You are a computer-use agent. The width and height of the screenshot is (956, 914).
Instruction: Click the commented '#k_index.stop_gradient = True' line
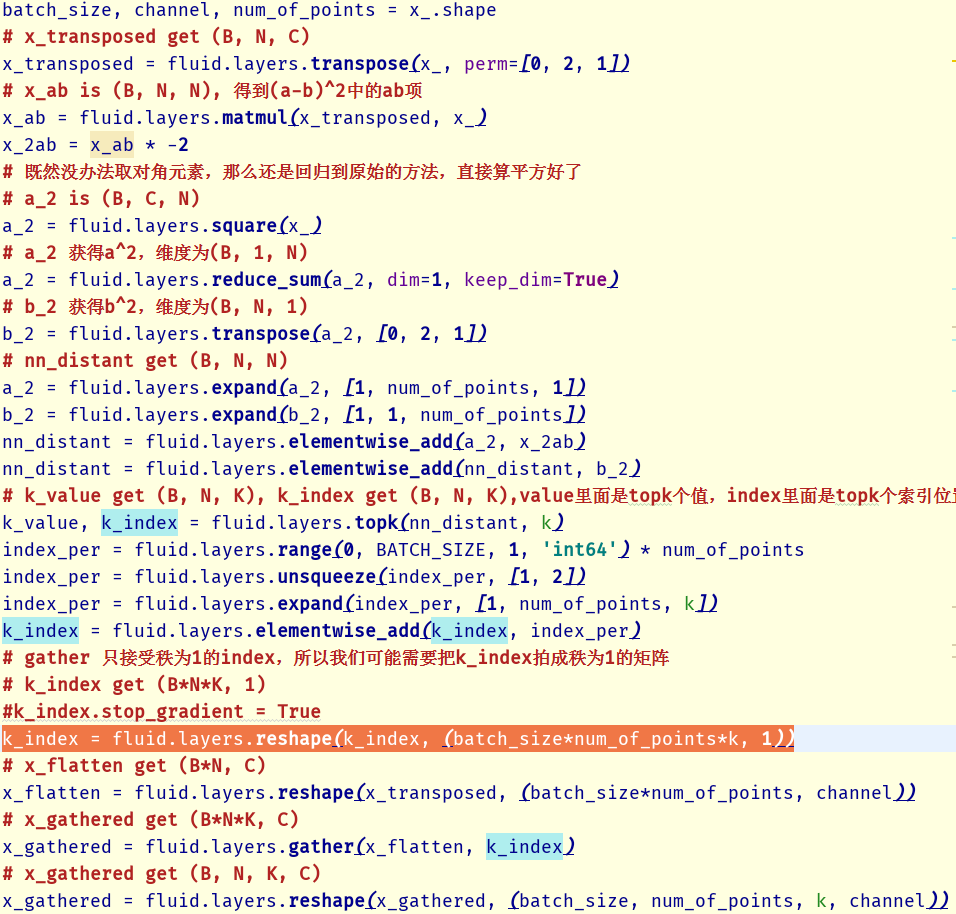pyautogui.click(x=162, y=712)
